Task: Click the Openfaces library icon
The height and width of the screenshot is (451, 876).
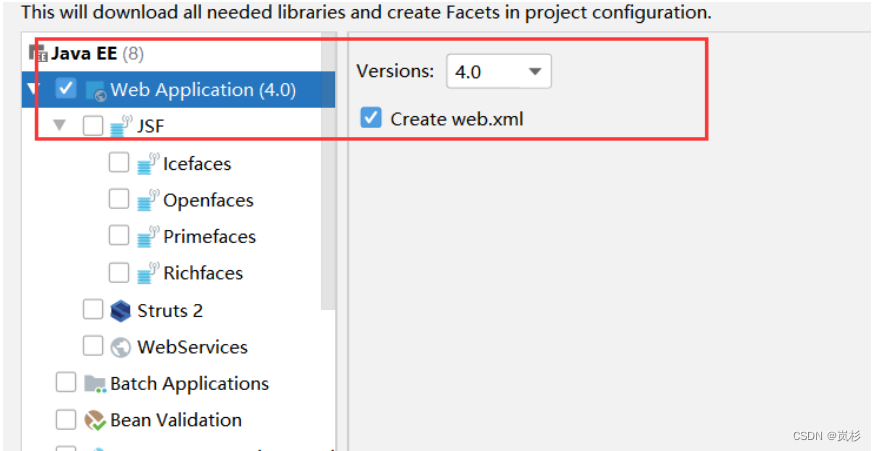Action: tap(148, 200)
